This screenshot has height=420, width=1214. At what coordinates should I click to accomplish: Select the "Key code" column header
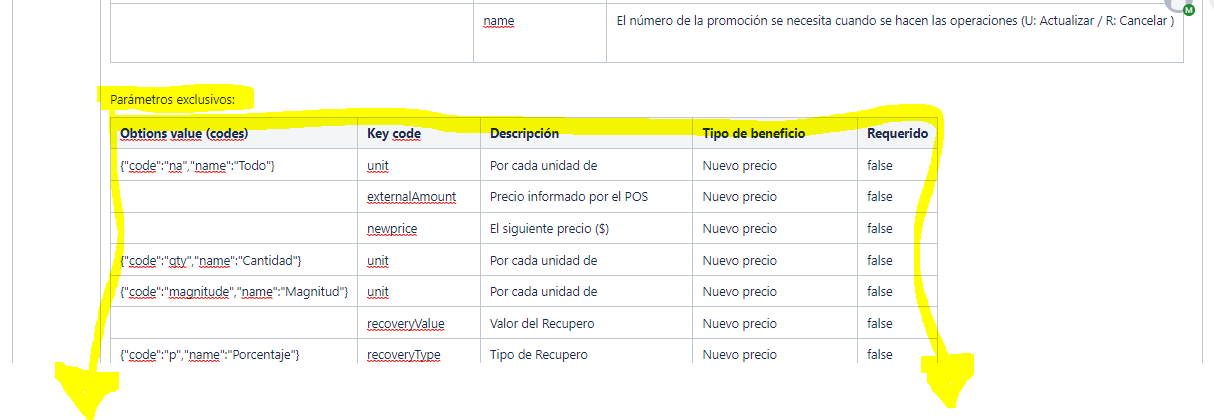point(393,133)
